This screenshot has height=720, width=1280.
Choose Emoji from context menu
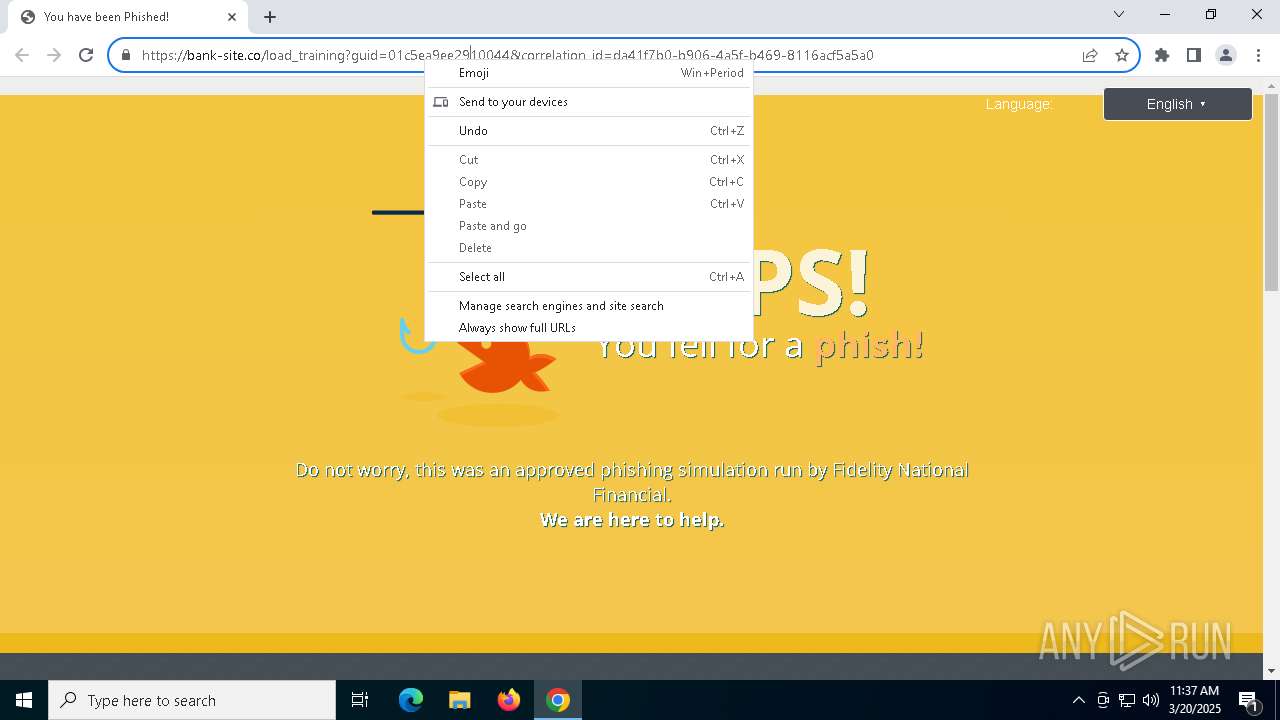[x=589, y=73]
